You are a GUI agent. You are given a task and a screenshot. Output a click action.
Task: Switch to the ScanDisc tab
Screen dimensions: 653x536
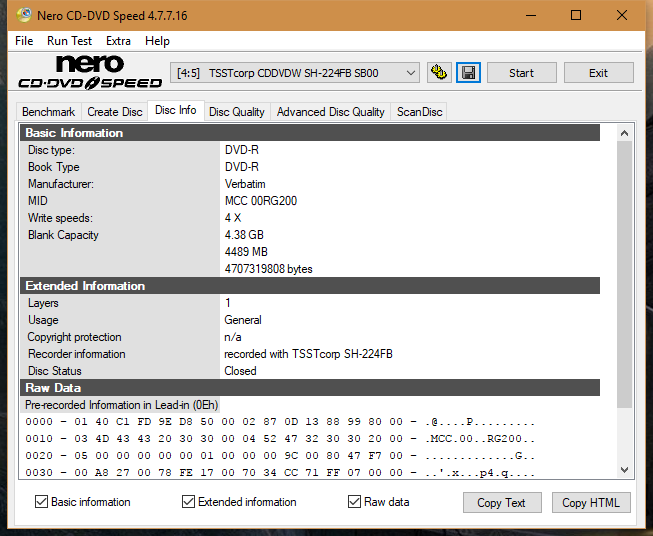419,112
